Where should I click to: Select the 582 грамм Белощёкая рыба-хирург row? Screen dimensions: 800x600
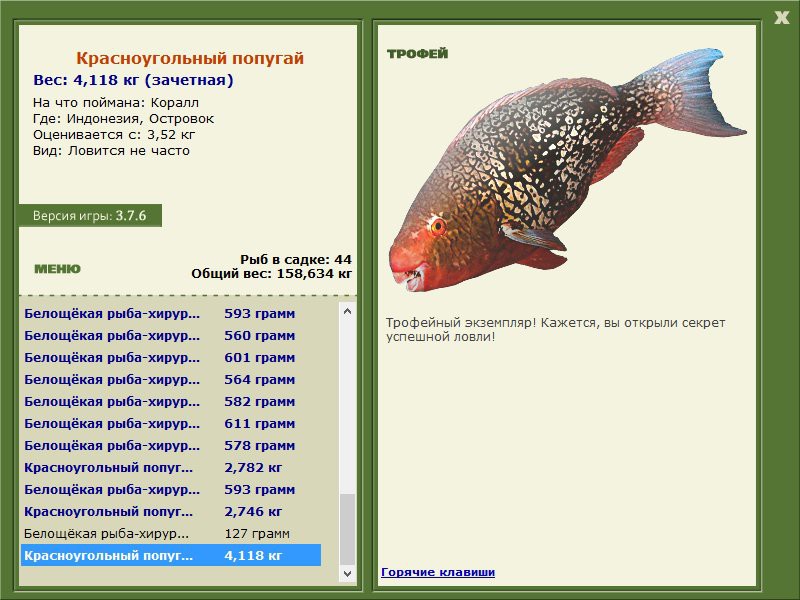point(171,402)
